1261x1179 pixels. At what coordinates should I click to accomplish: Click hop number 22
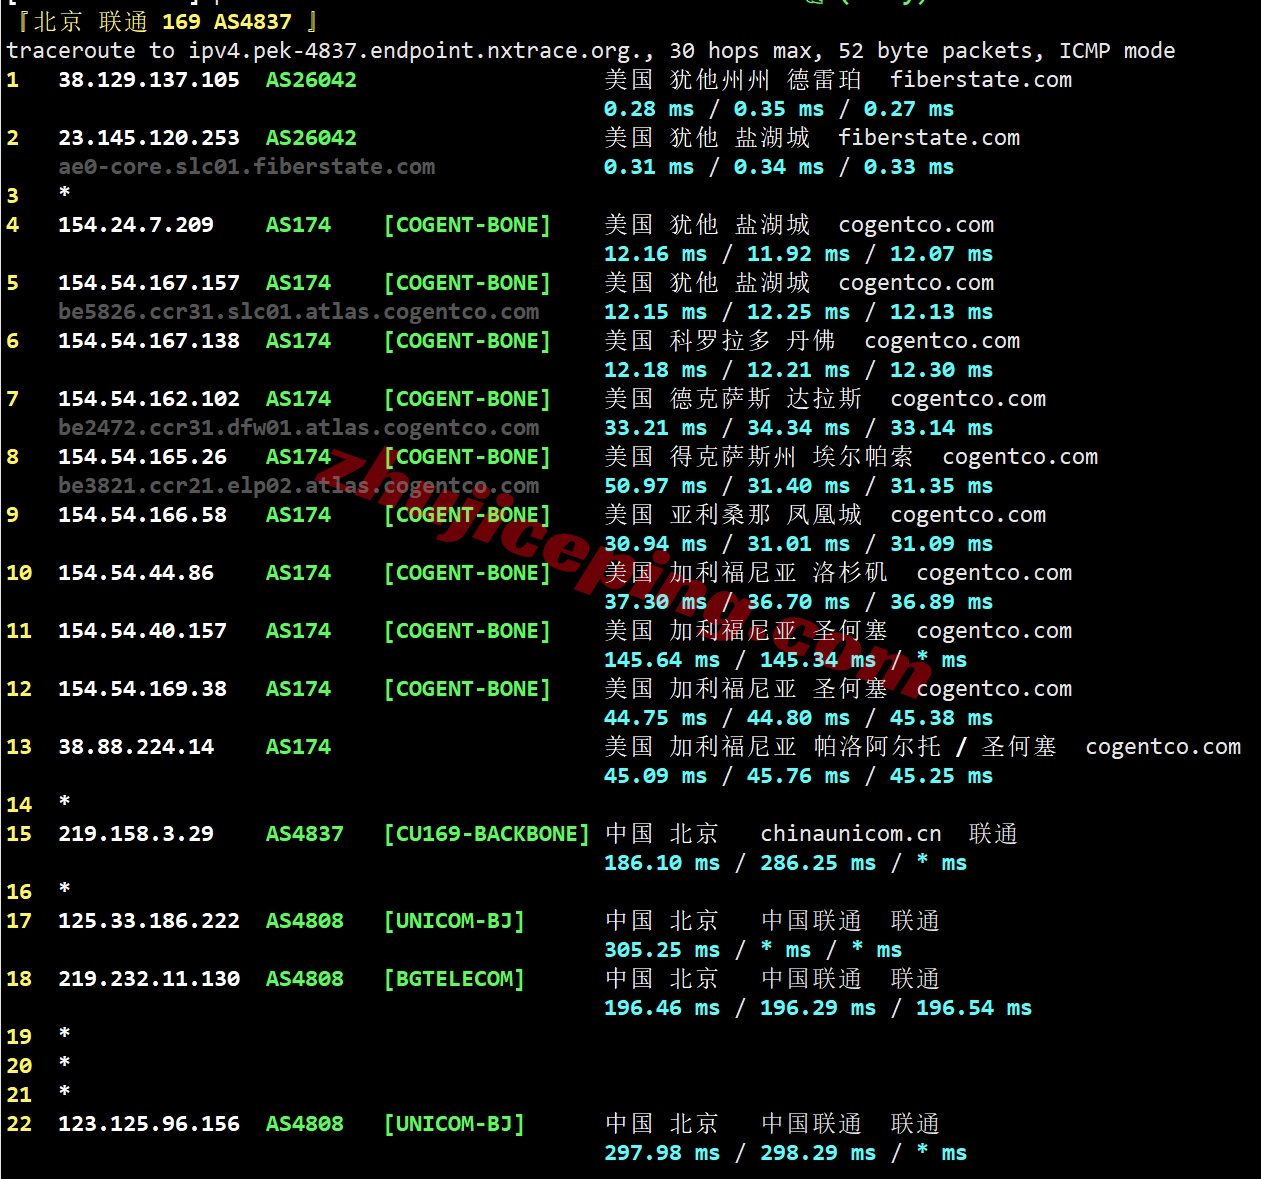coord(19,1124)
